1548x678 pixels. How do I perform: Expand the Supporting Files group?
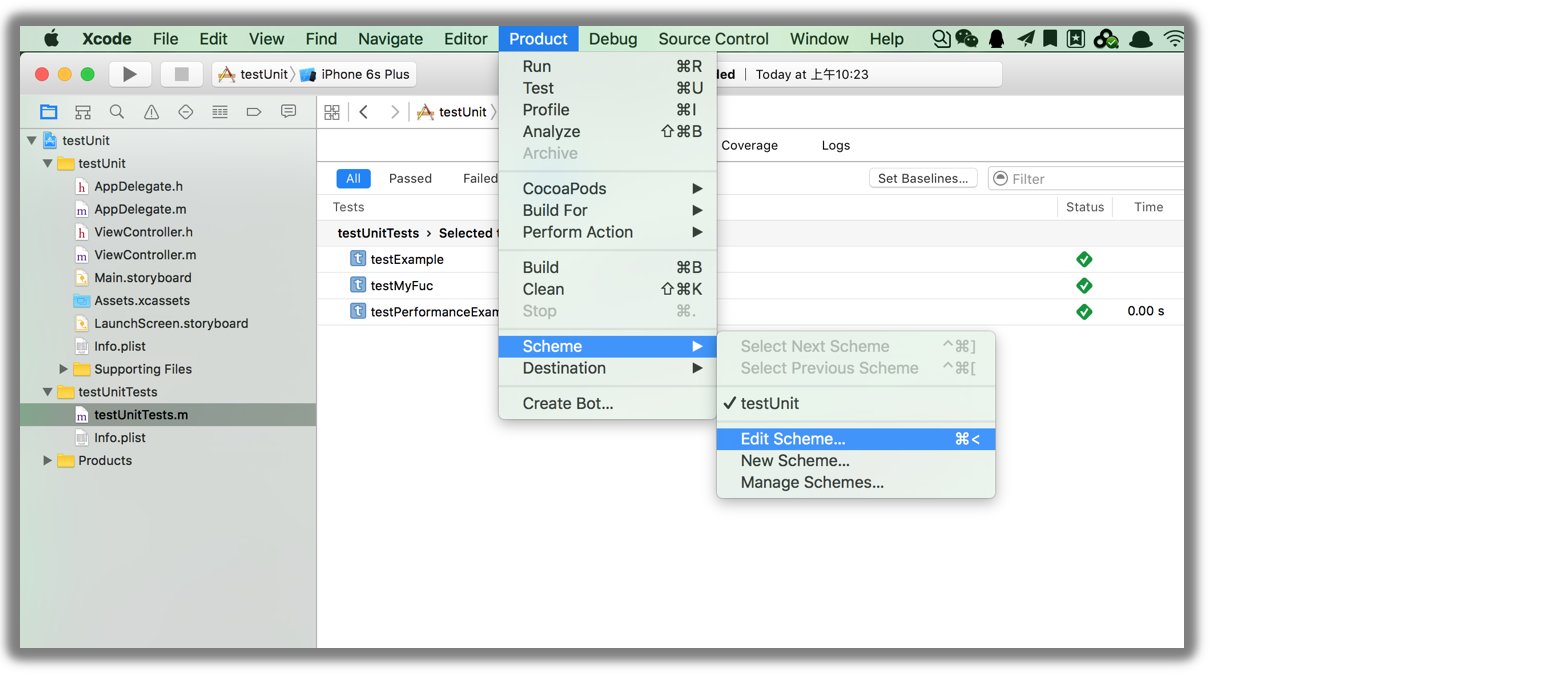[x=64, y=369]
